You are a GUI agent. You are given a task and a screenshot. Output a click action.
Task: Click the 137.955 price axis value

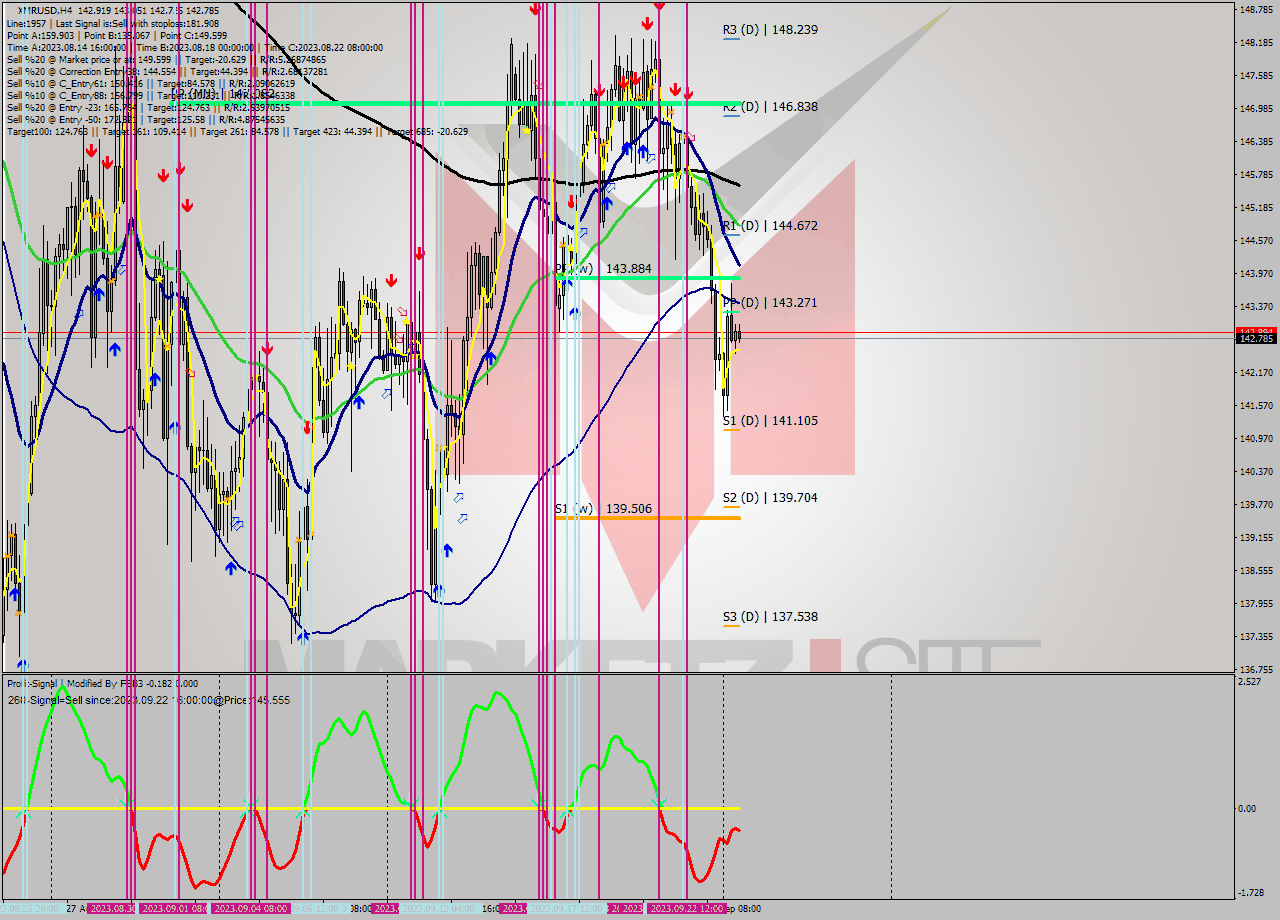[x=1256, y=604]
